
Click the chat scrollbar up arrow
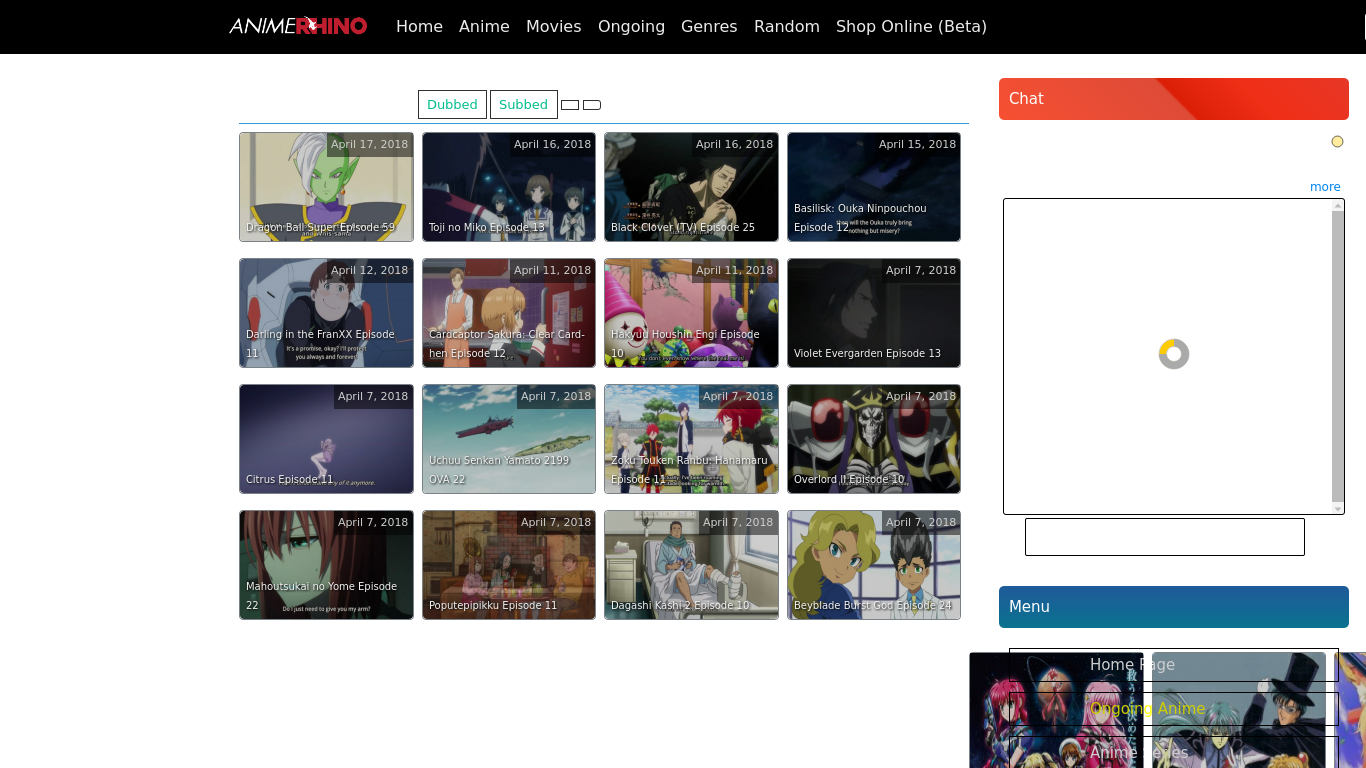(x=1338, y=206)
